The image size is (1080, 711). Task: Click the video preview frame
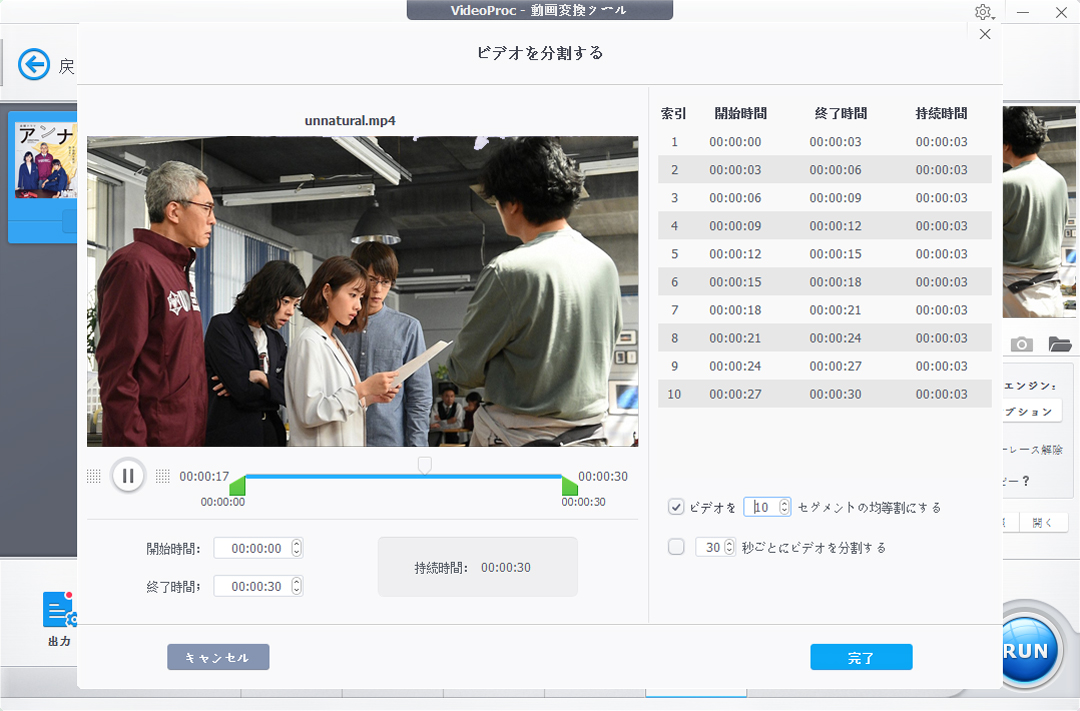click(x=362, y=291)
